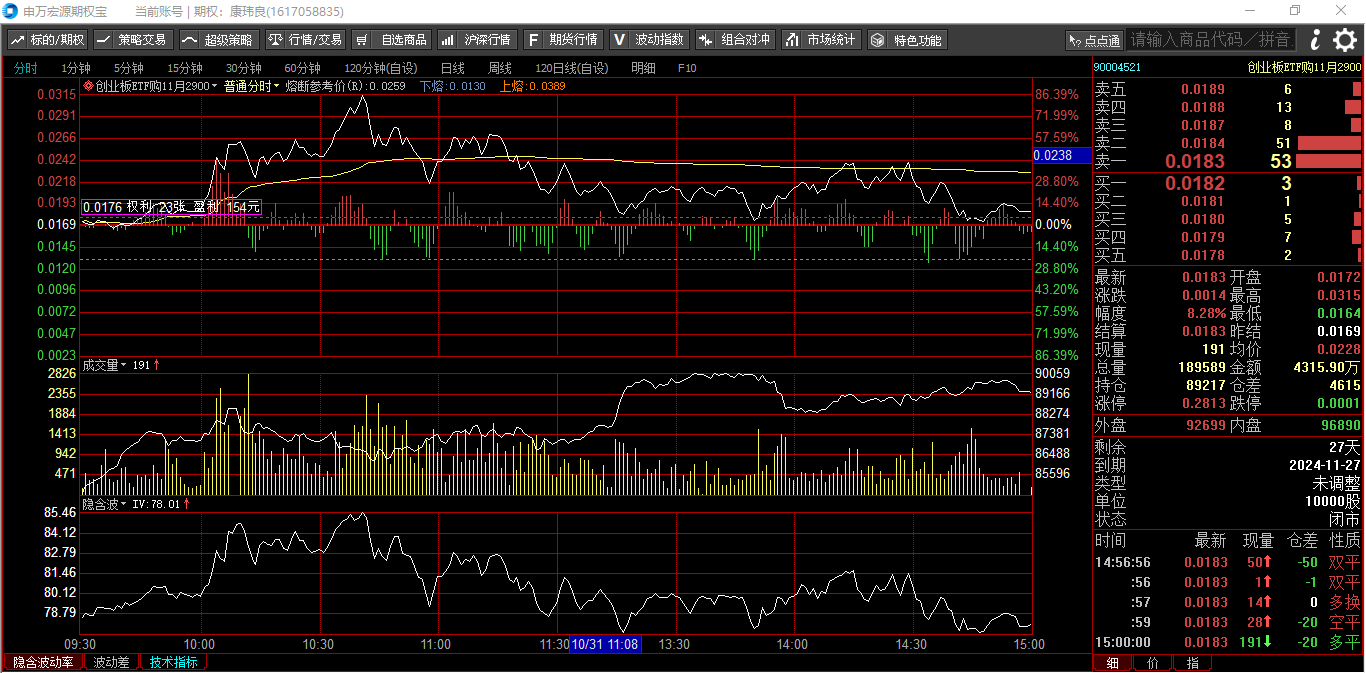Screen dimensions: 1366x673
Task: Click the 明细 details button
Action: [x=643, y=68]
